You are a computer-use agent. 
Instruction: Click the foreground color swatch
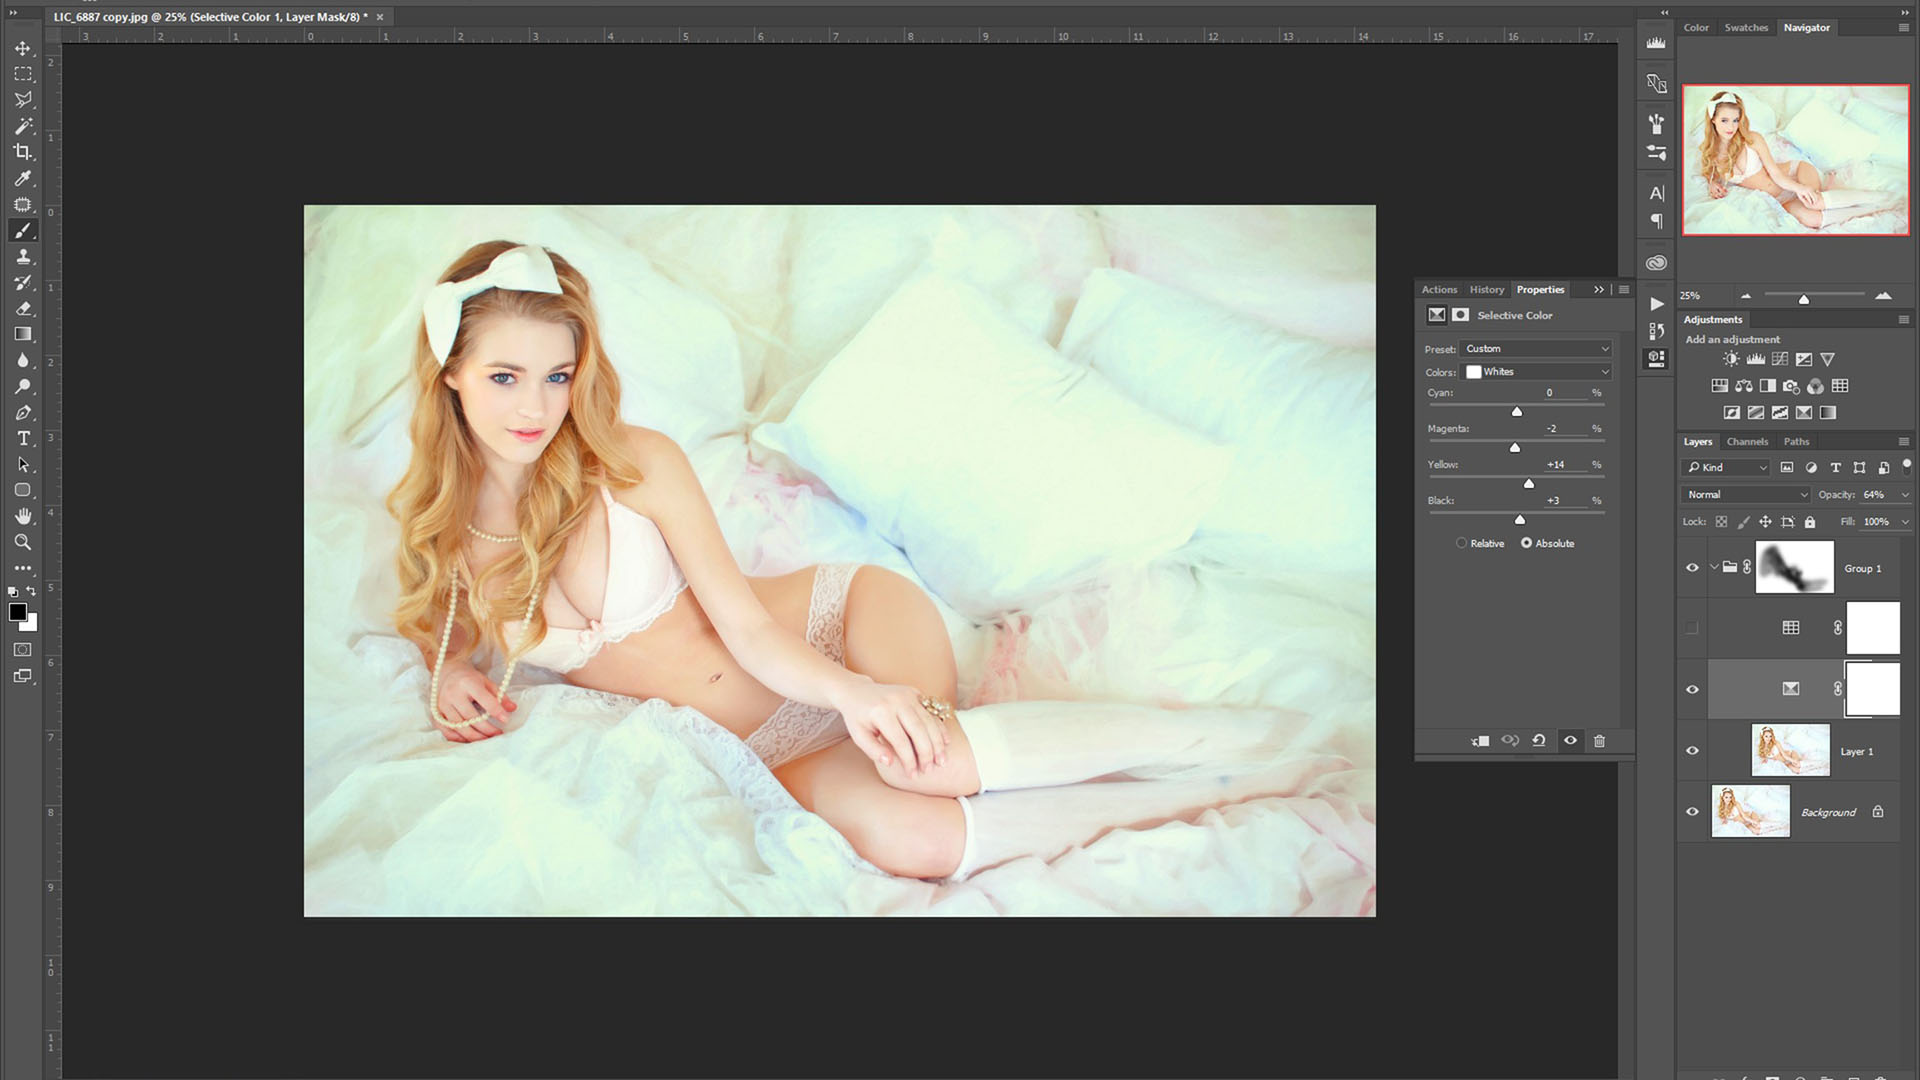pyautogui.click(x=17, y=612)
